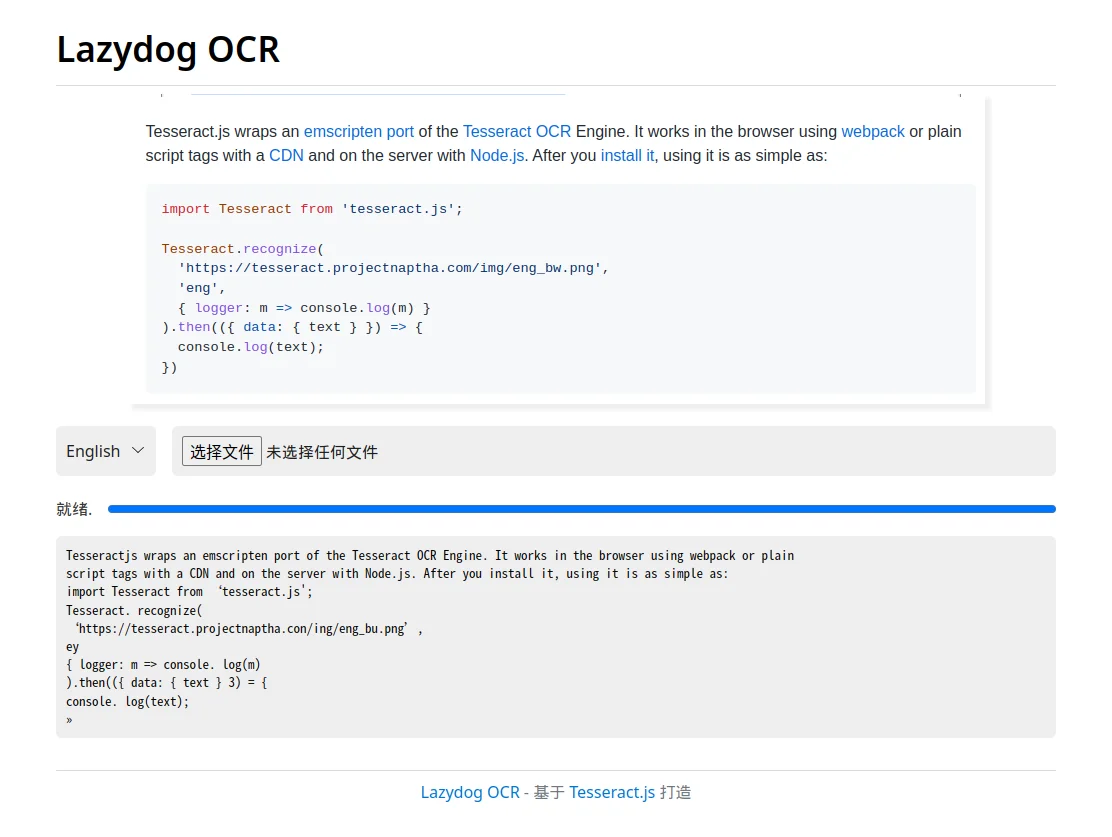Click the 就绪 status label
Viewport: 1112px width, 837px height.
(x=74, y=509)
